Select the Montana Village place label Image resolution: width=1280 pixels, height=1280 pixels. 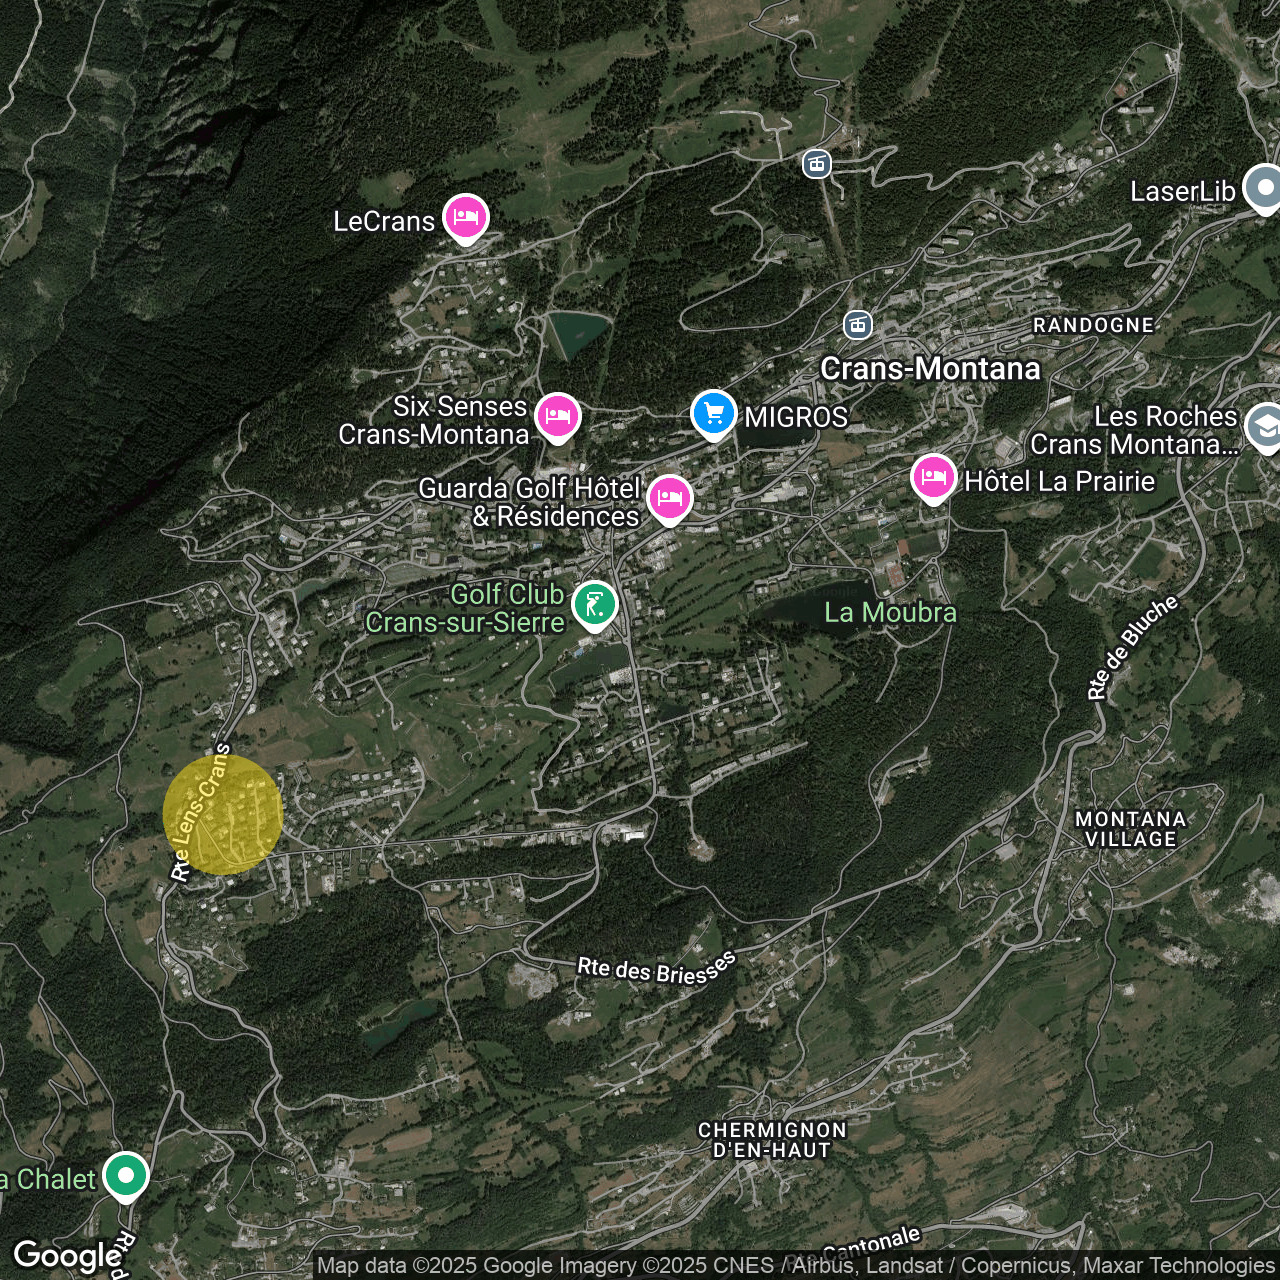(1130, 829)
